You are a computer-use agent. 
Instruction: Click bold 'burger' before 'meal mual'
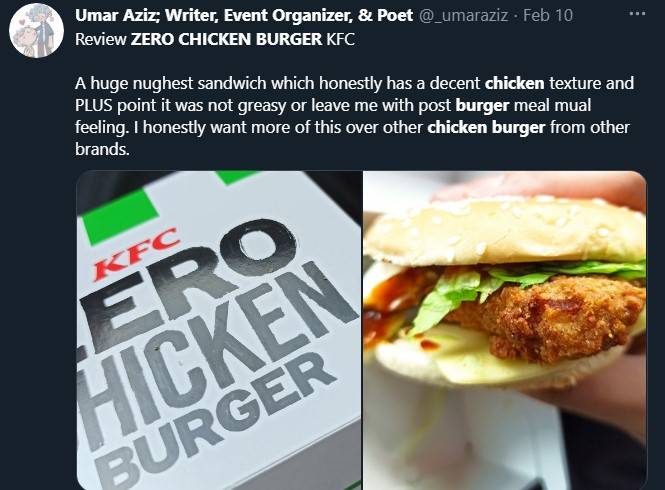[482, 105]
